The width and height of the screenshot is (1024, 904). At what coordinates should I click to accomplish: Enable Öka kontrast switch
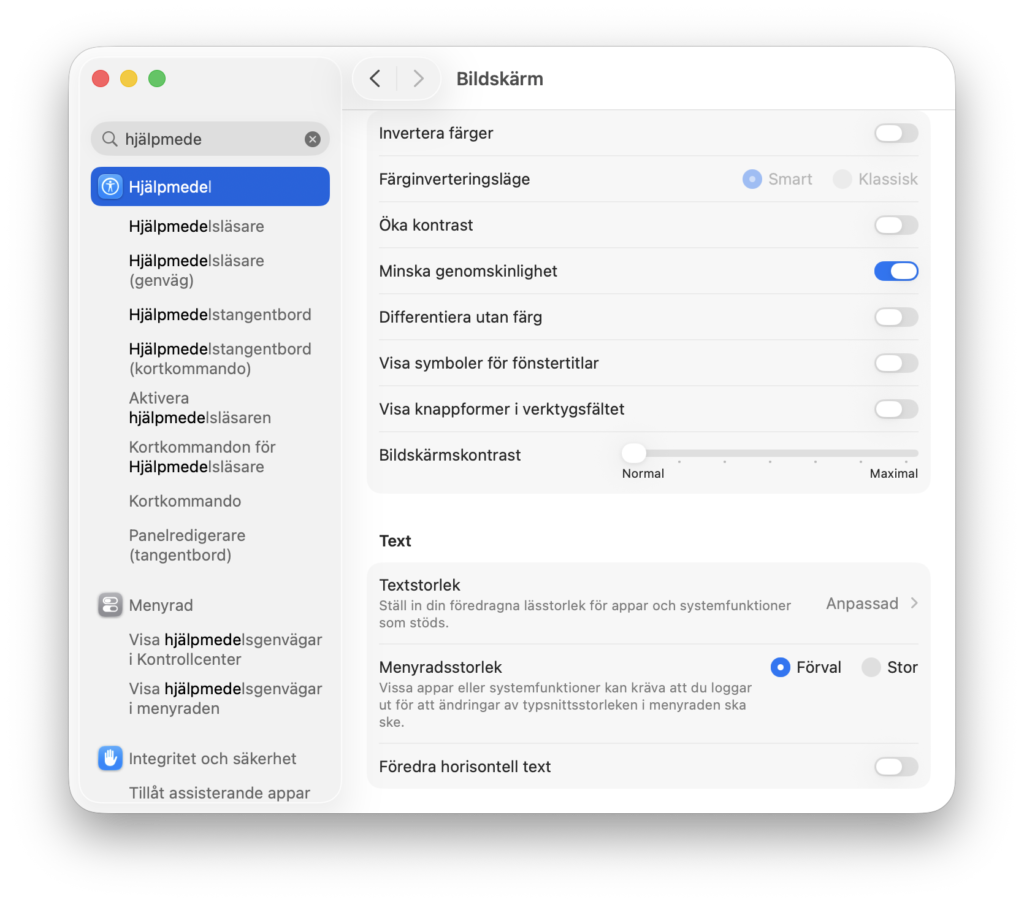(x=896, y=225)
